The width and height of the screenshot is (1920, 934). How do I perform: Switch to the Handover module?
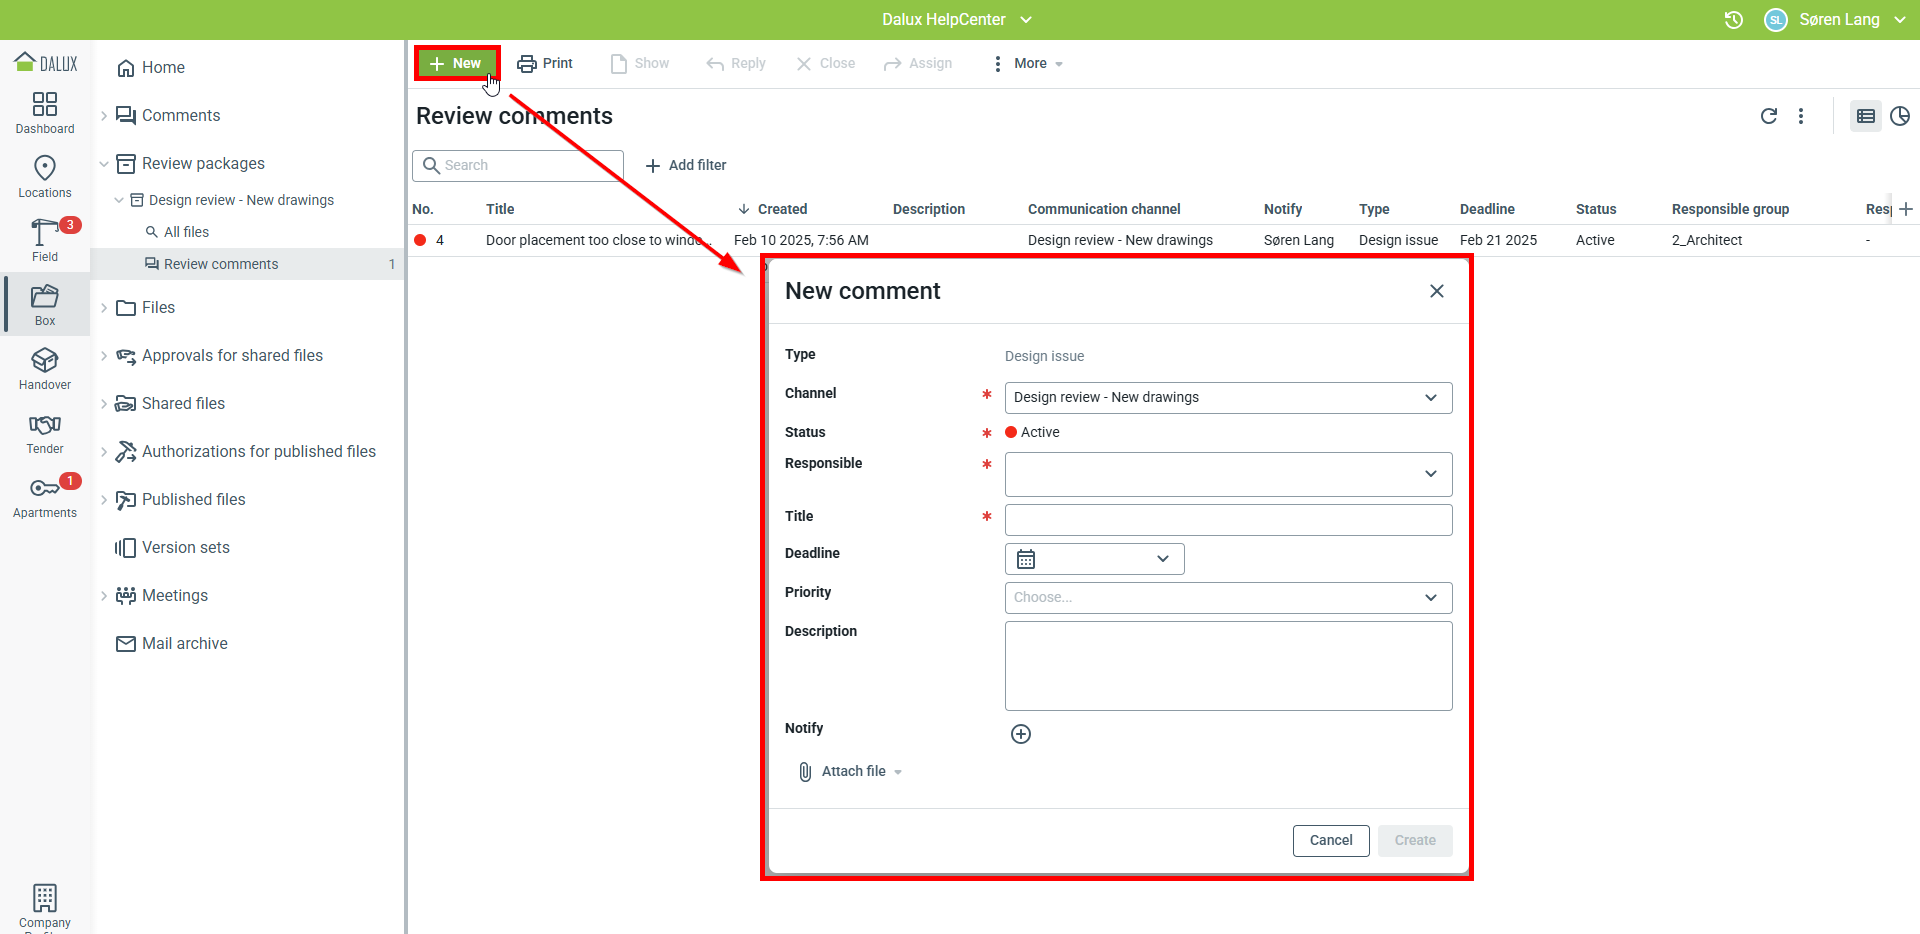45,369
